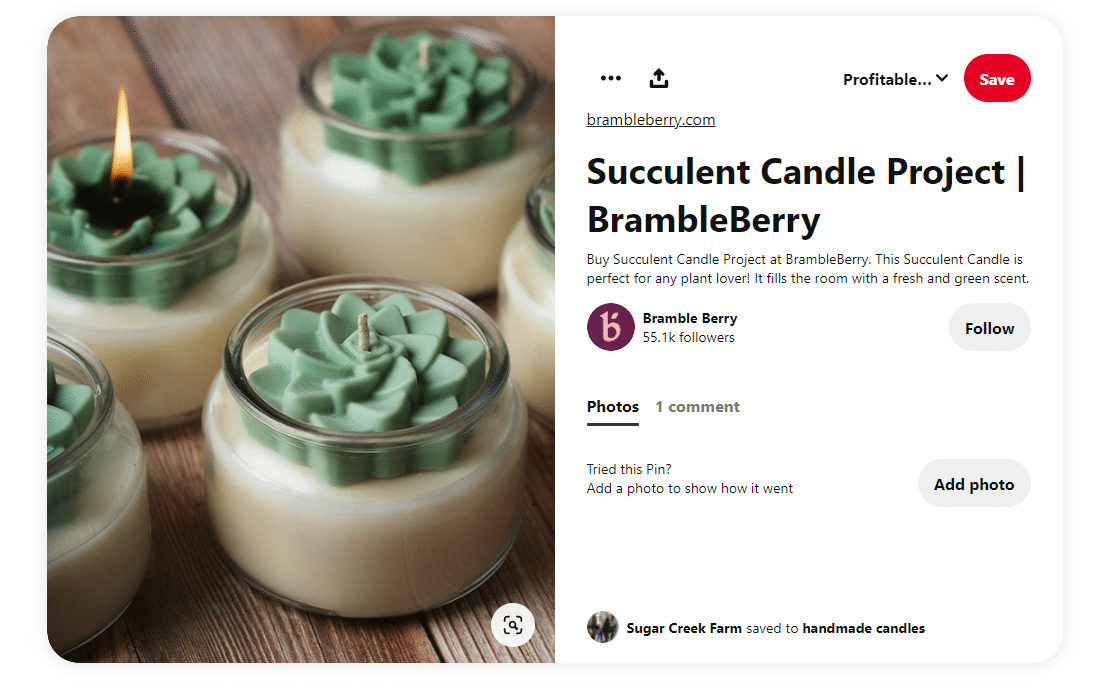This screenshot has width=1106, height=695.
Task: Click the pin description text
Action: coord(807,269)
